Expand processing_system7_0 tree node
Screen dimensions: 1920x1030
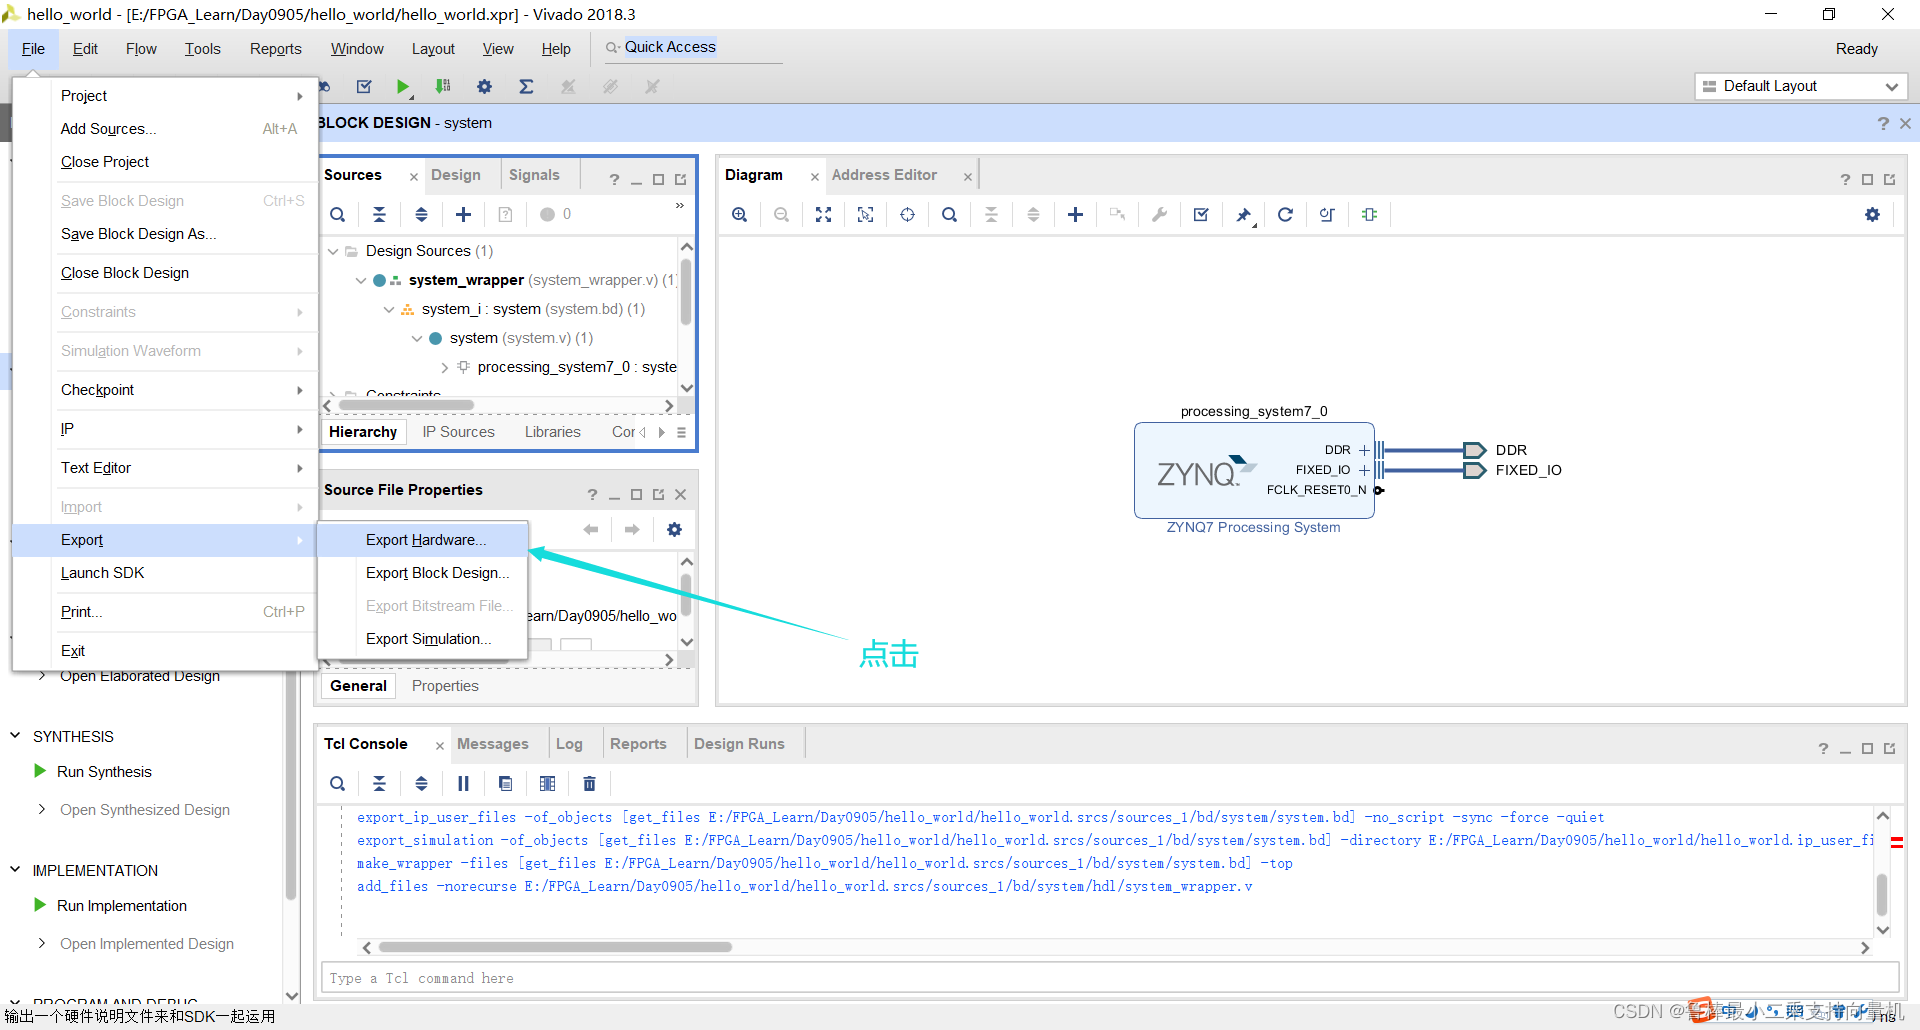tap(445, 367)
